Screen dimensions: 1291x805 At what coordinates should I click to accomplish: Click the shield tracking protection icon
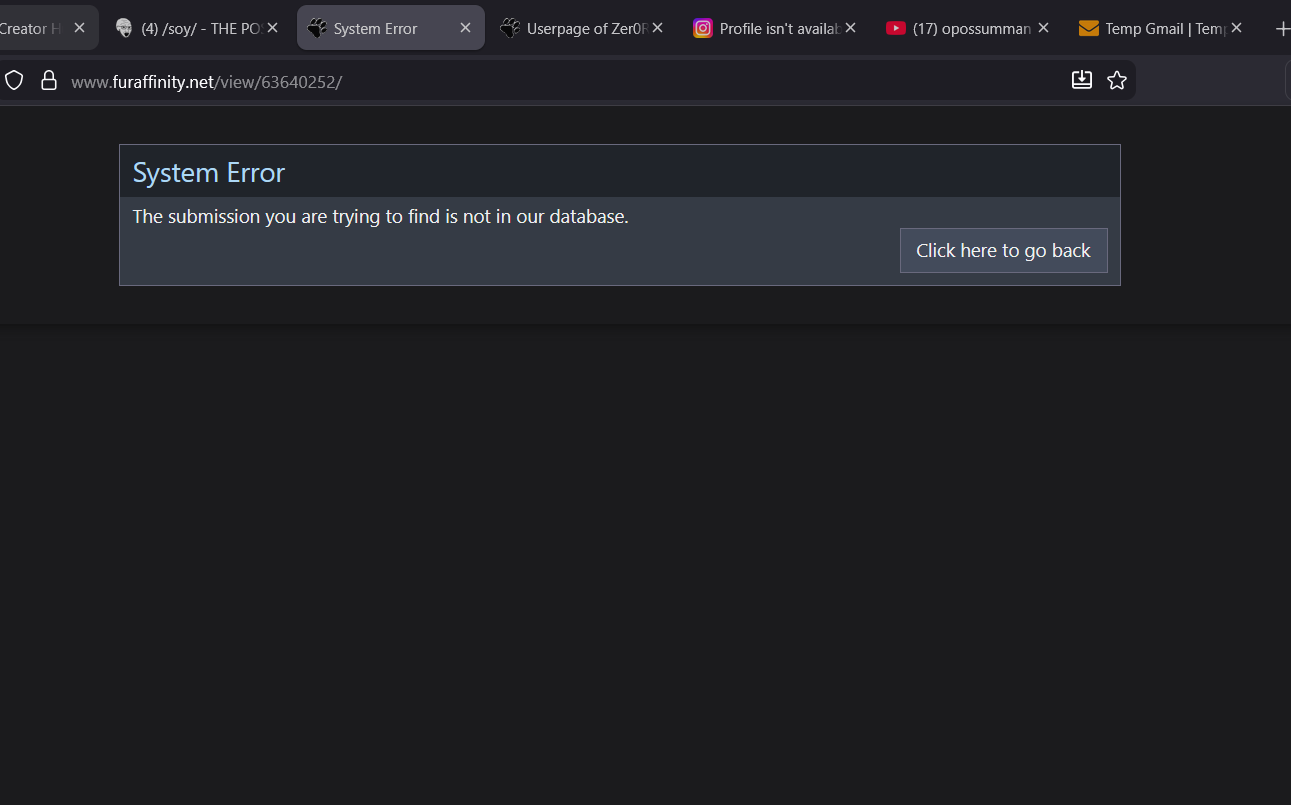pyautogui.click(x=14, y=81)
